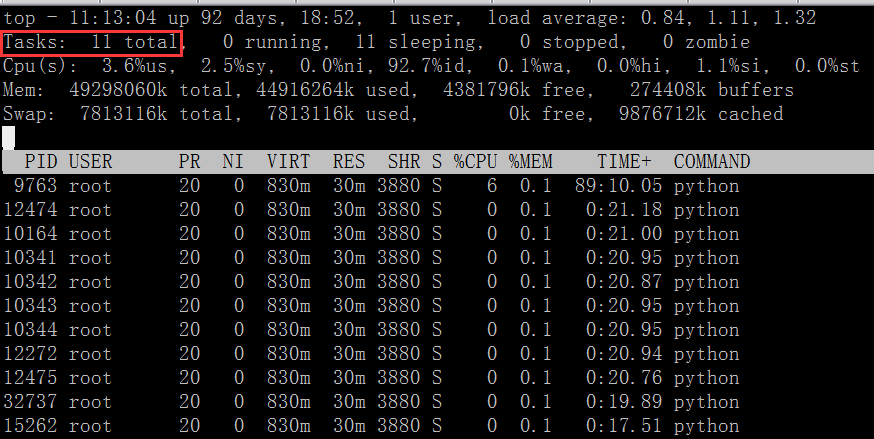Click the RES column header
Screen dimensions: 874x439
349,162
